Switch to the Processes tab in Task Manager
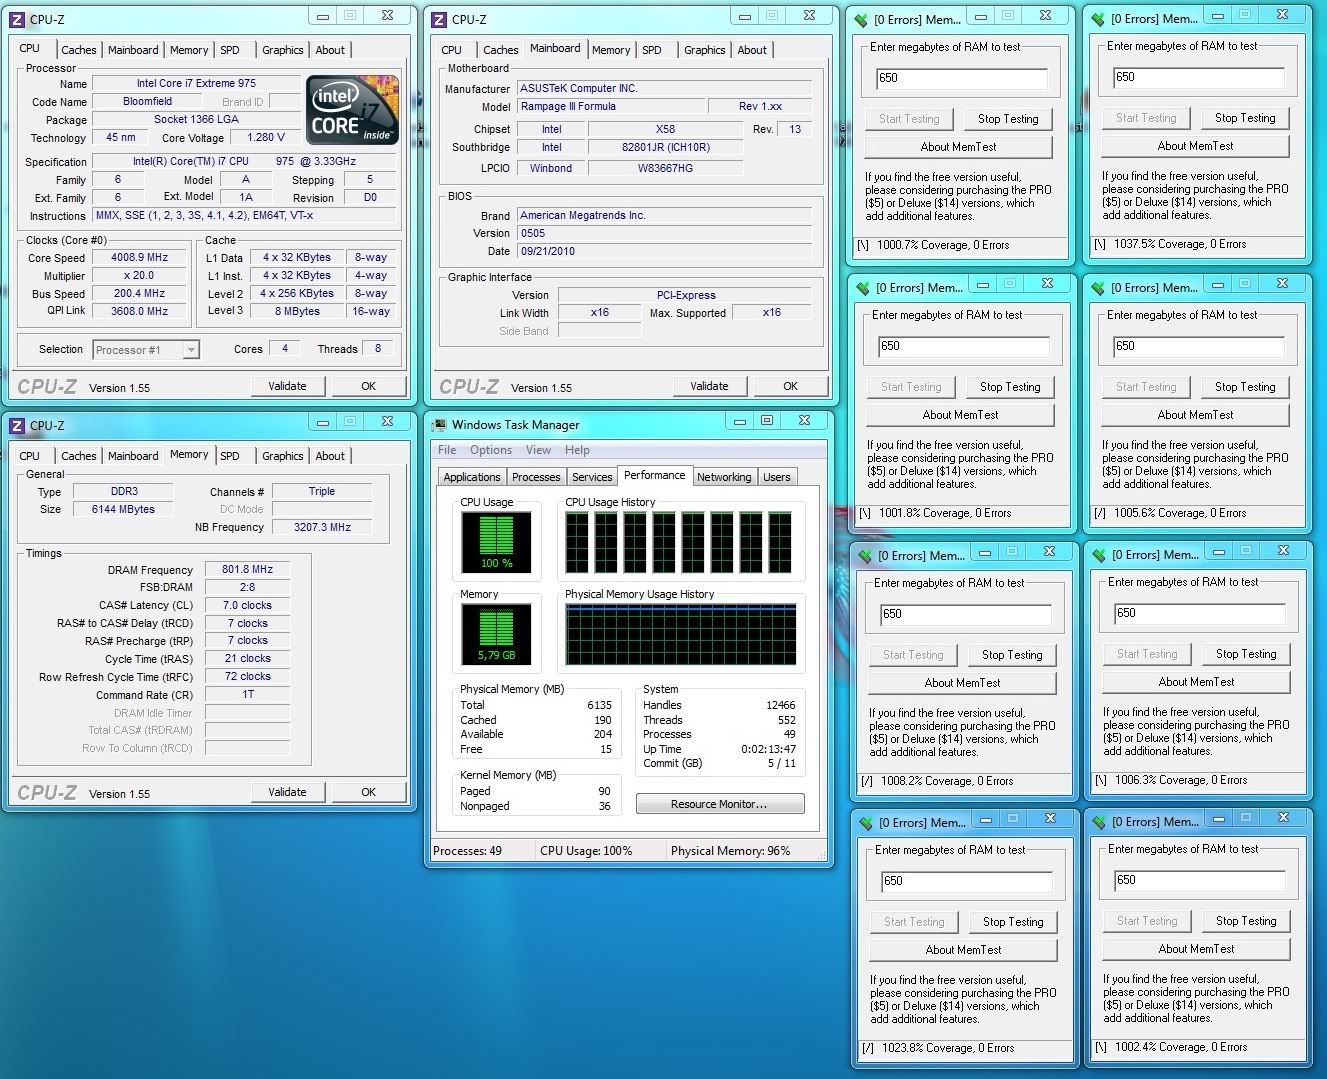1327x1079 pixels. [x=536, y=477]
